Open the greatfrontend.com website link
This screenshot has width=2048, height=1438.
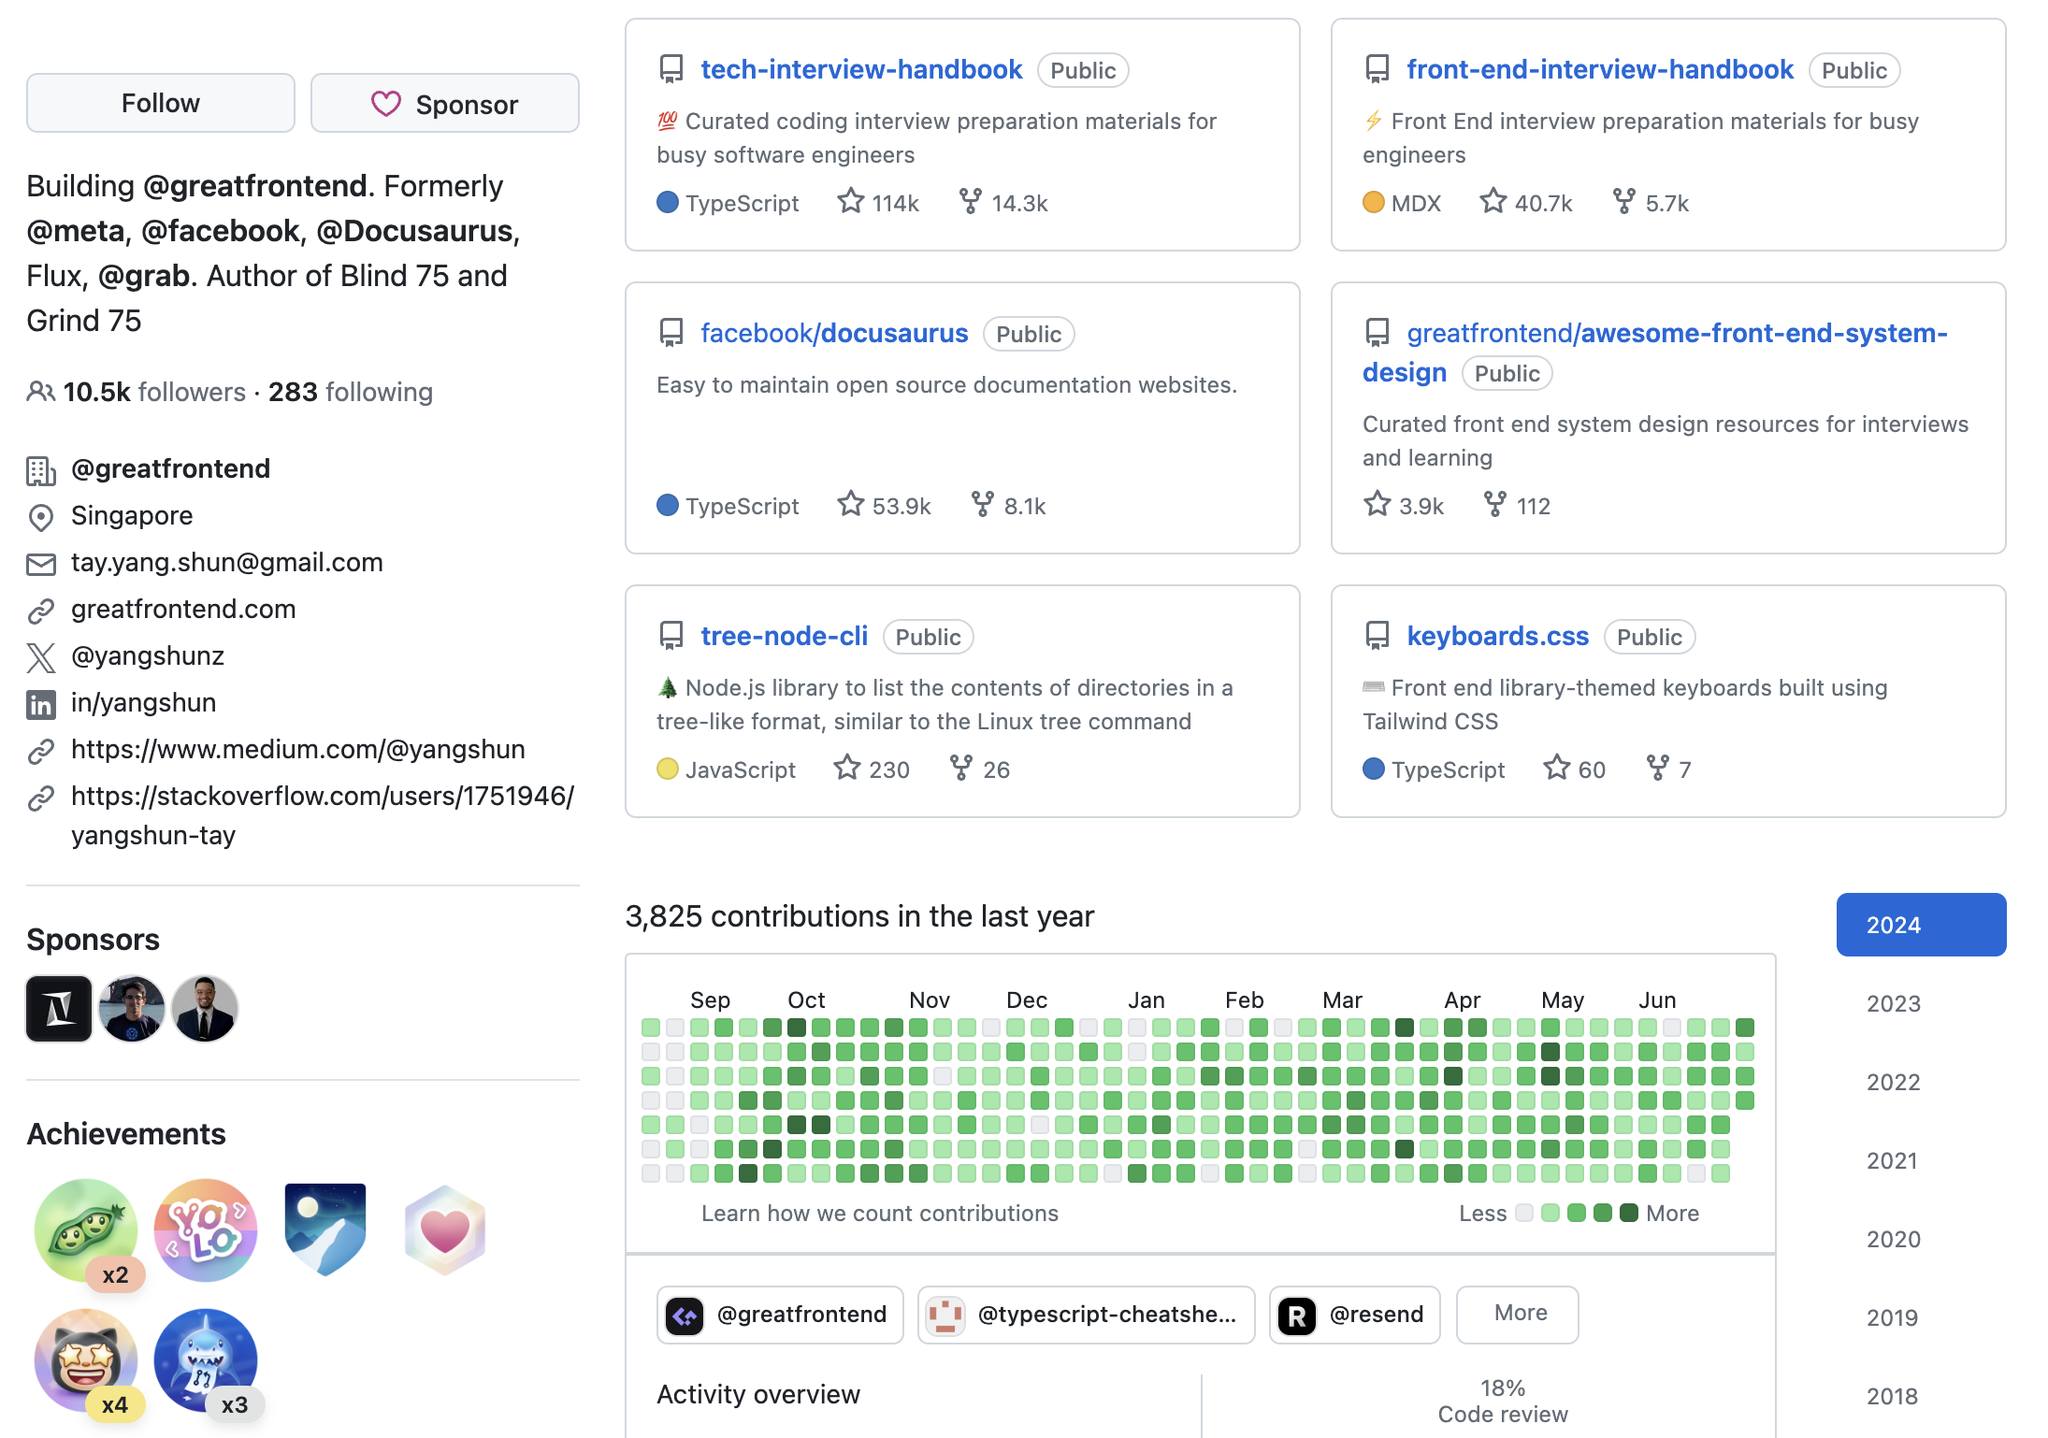point(182,609)
